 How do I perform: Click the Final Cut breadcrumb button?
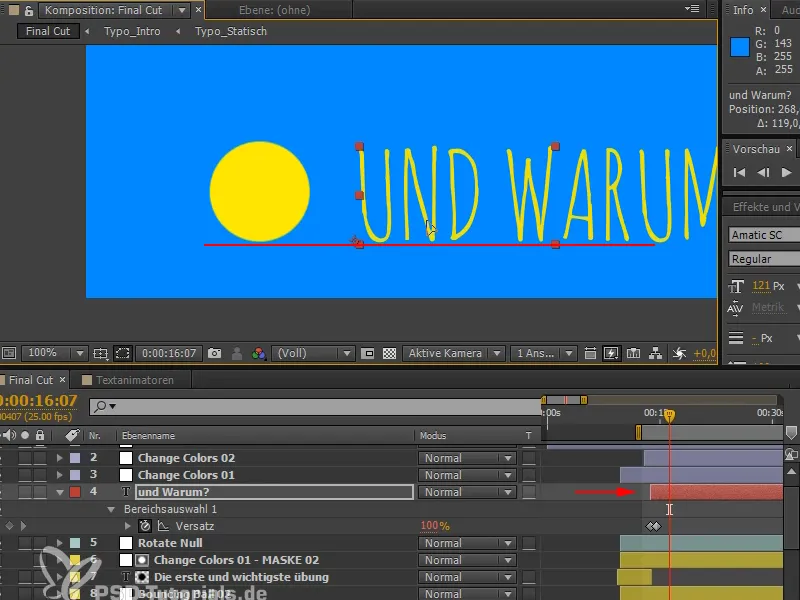click(48, 31)
